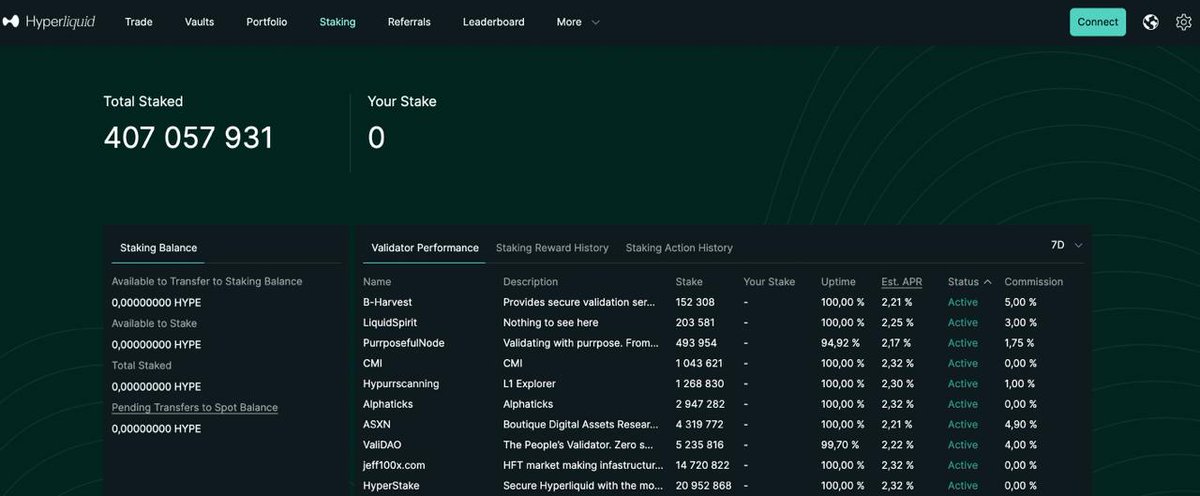This screenshot has width=1200, height=496.
Task: Click the Description column header
Action: [531, 282]
